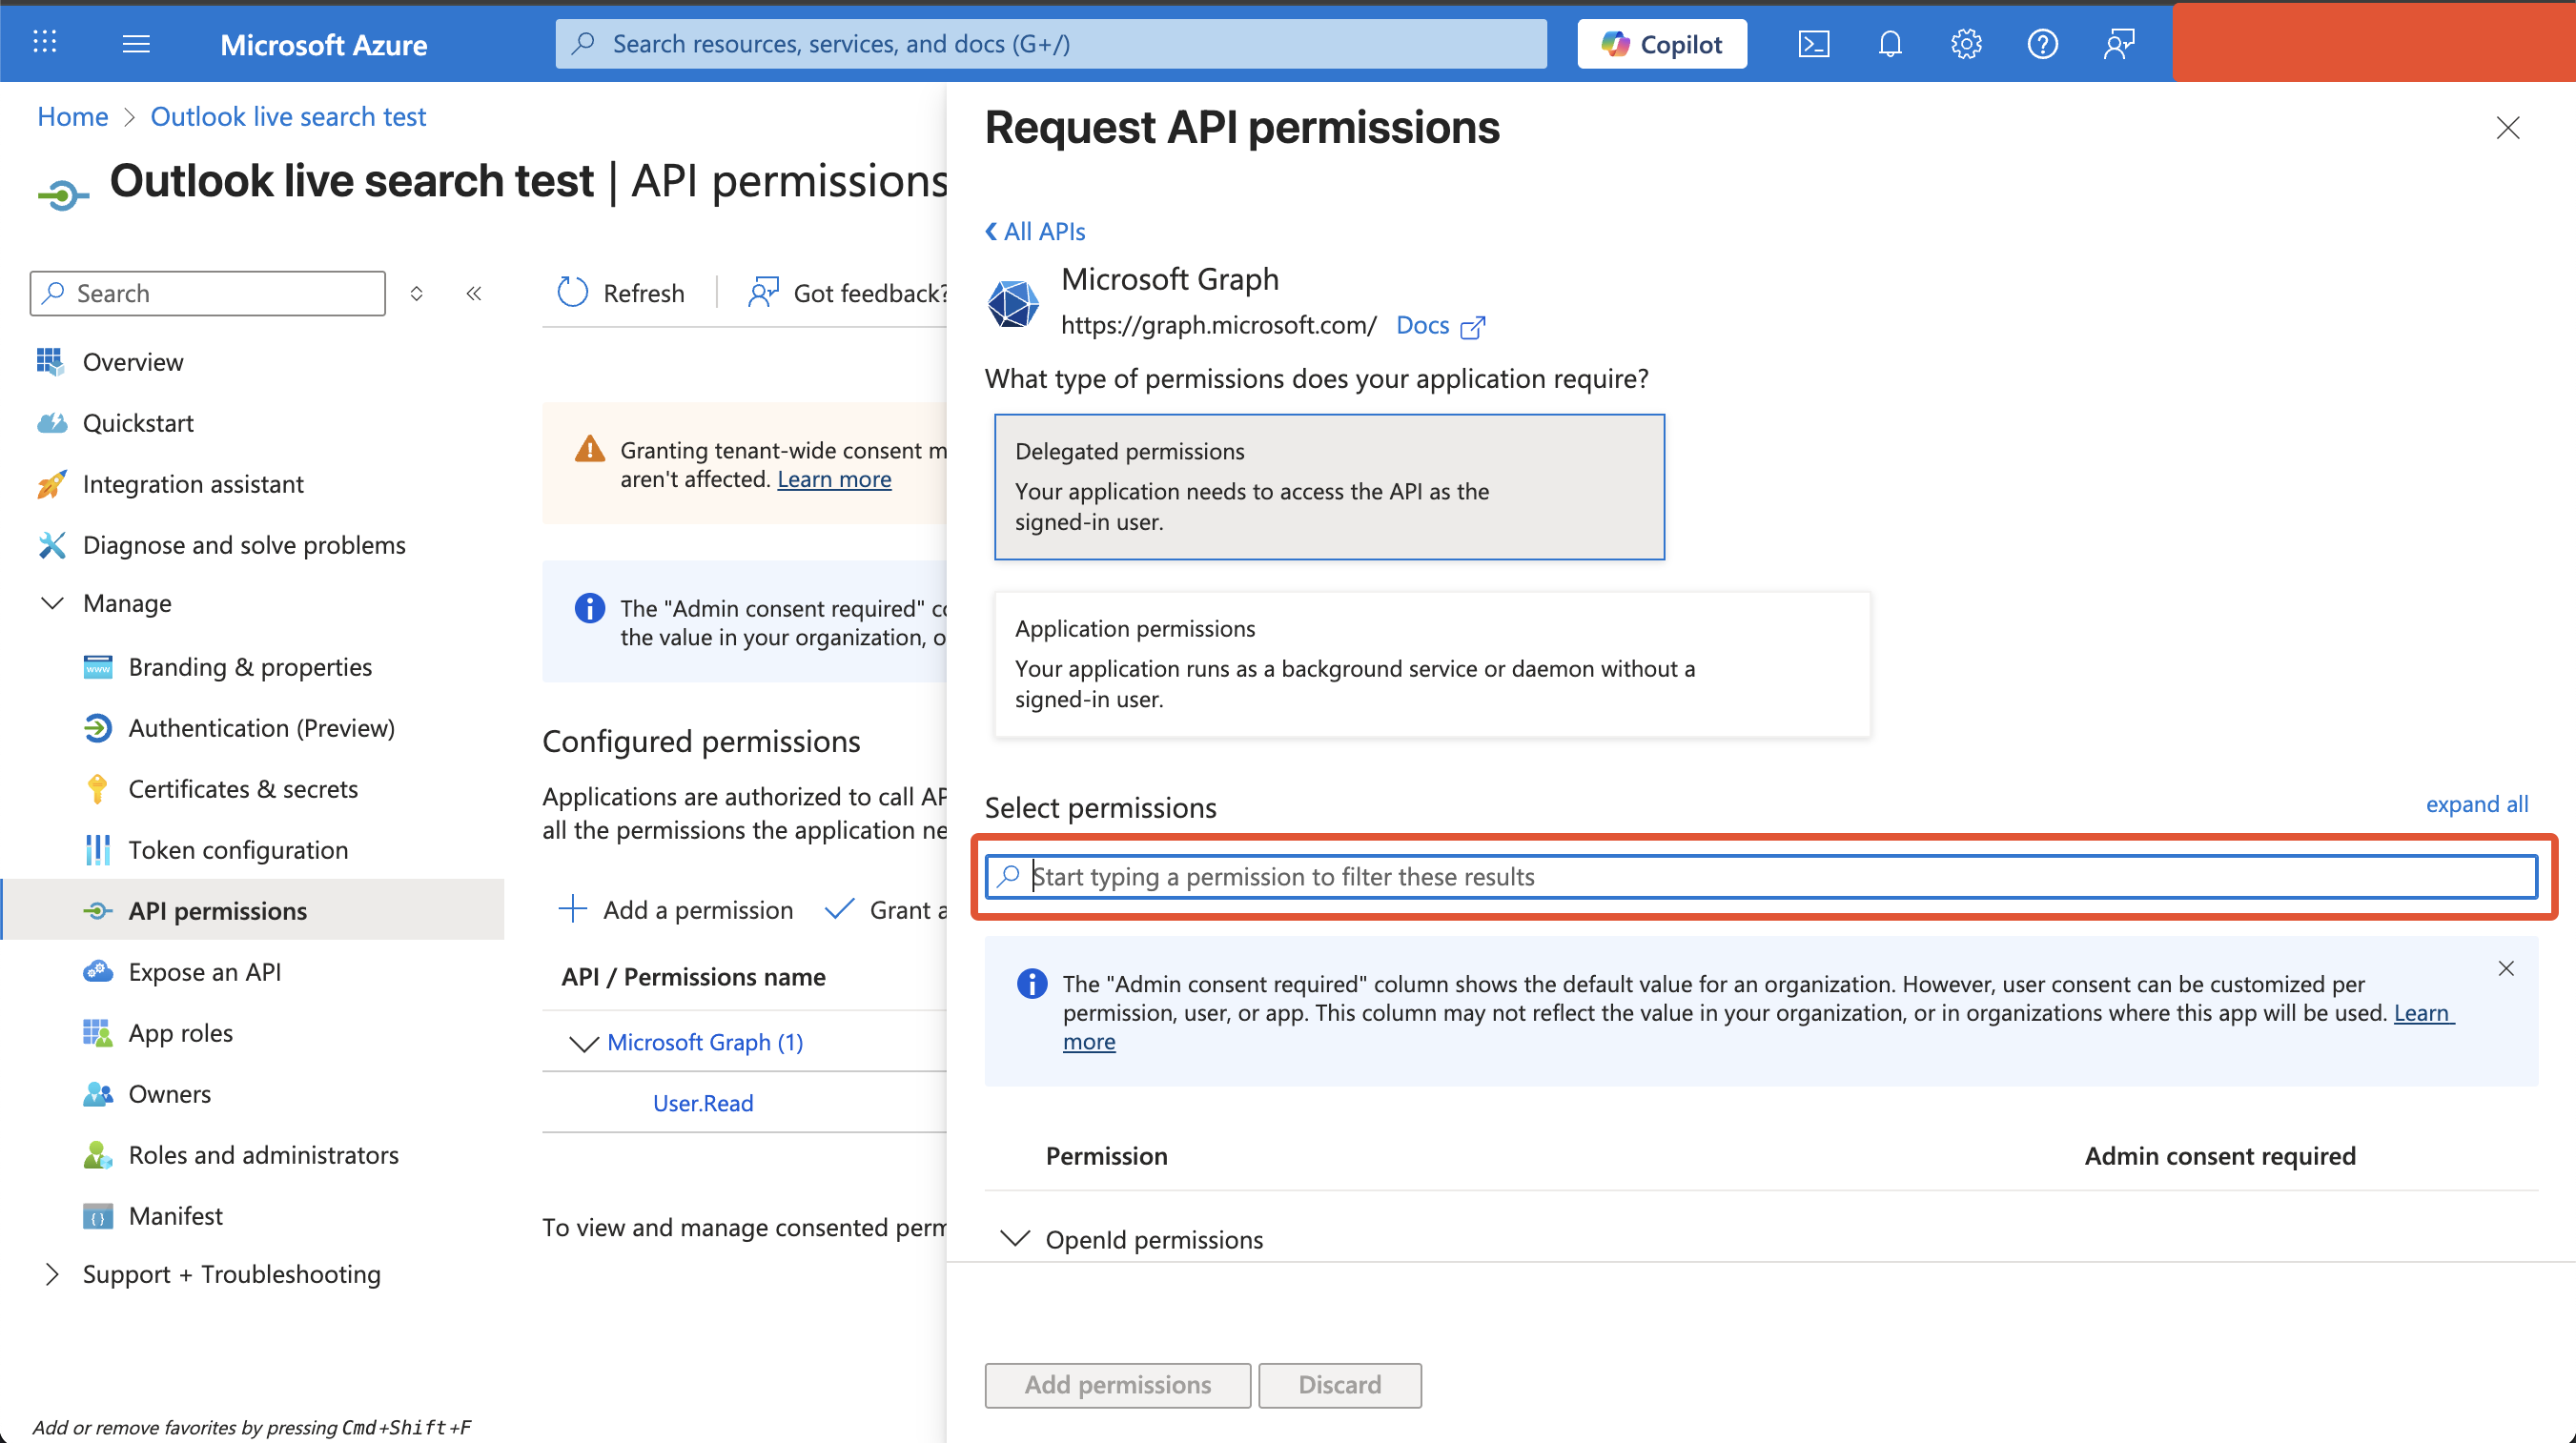The width and height of the screenshot is (2576, 1443).
Task: Open the portal hamburger menu
Action: point(136,44)
